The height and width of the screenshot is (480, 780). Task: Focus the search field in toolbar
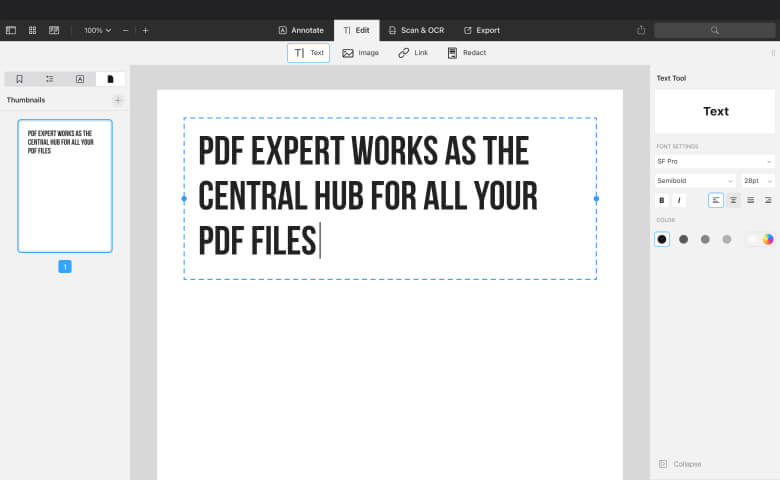[714, 30]
